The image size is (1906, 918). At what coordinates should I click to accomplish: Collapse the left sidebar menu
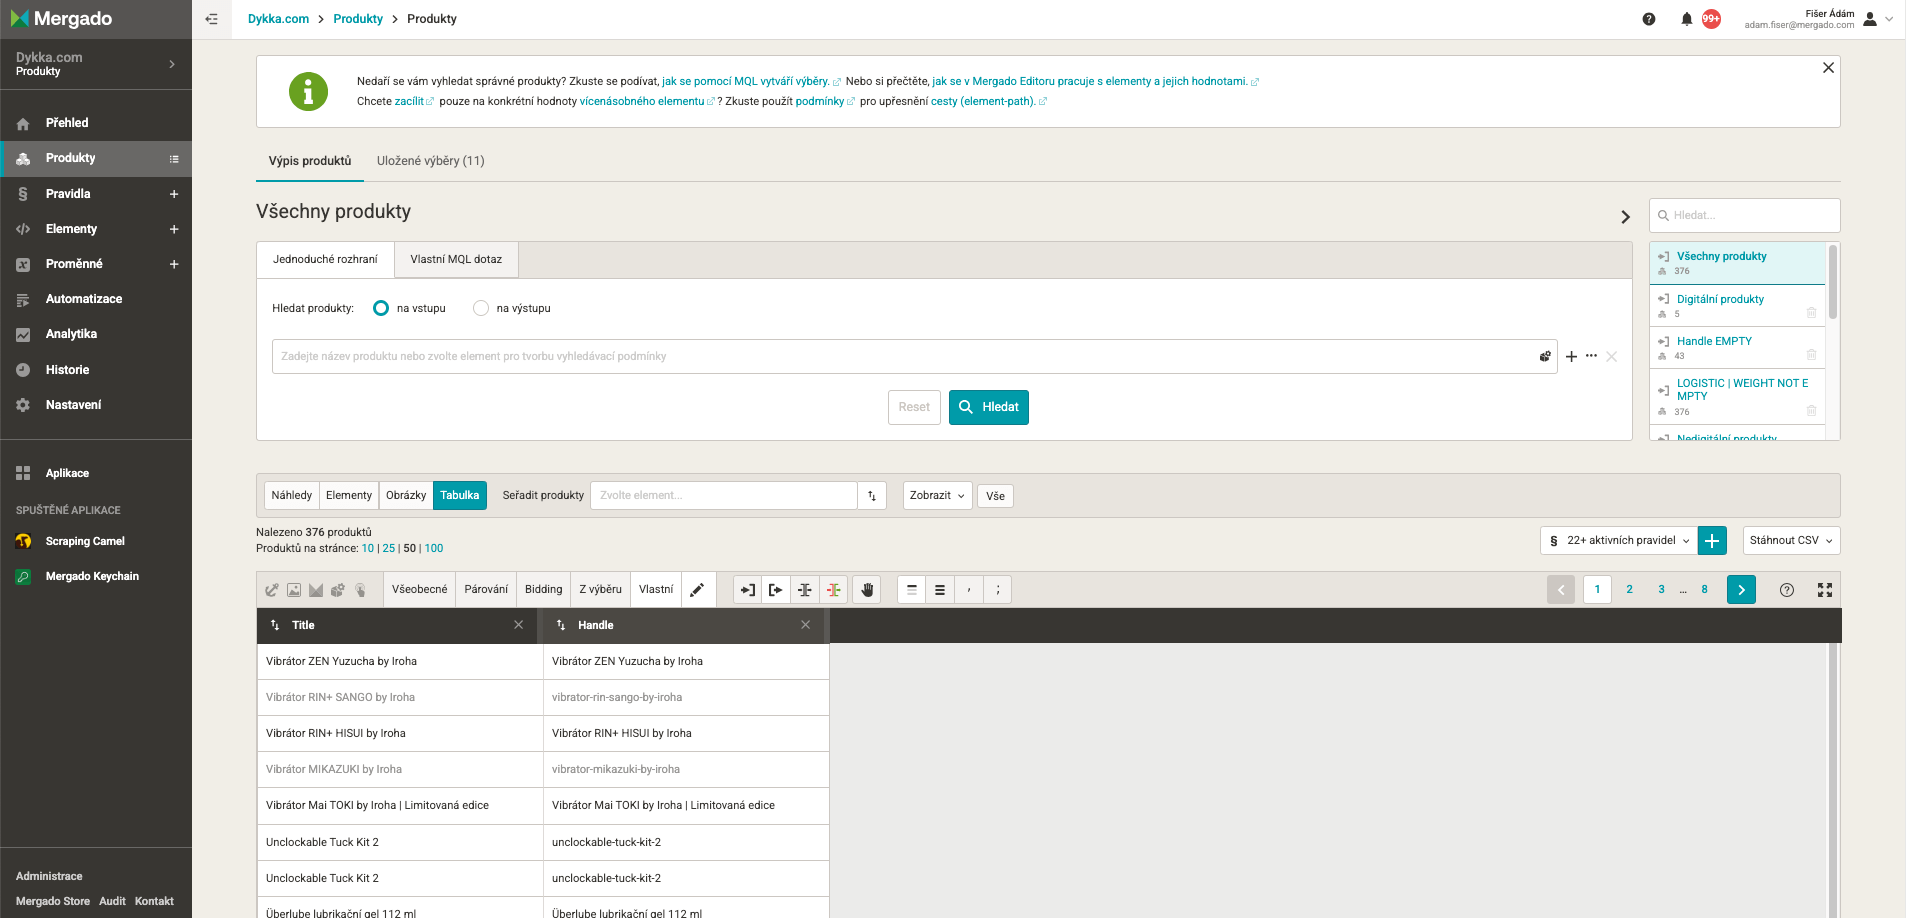tap(211, 19)
